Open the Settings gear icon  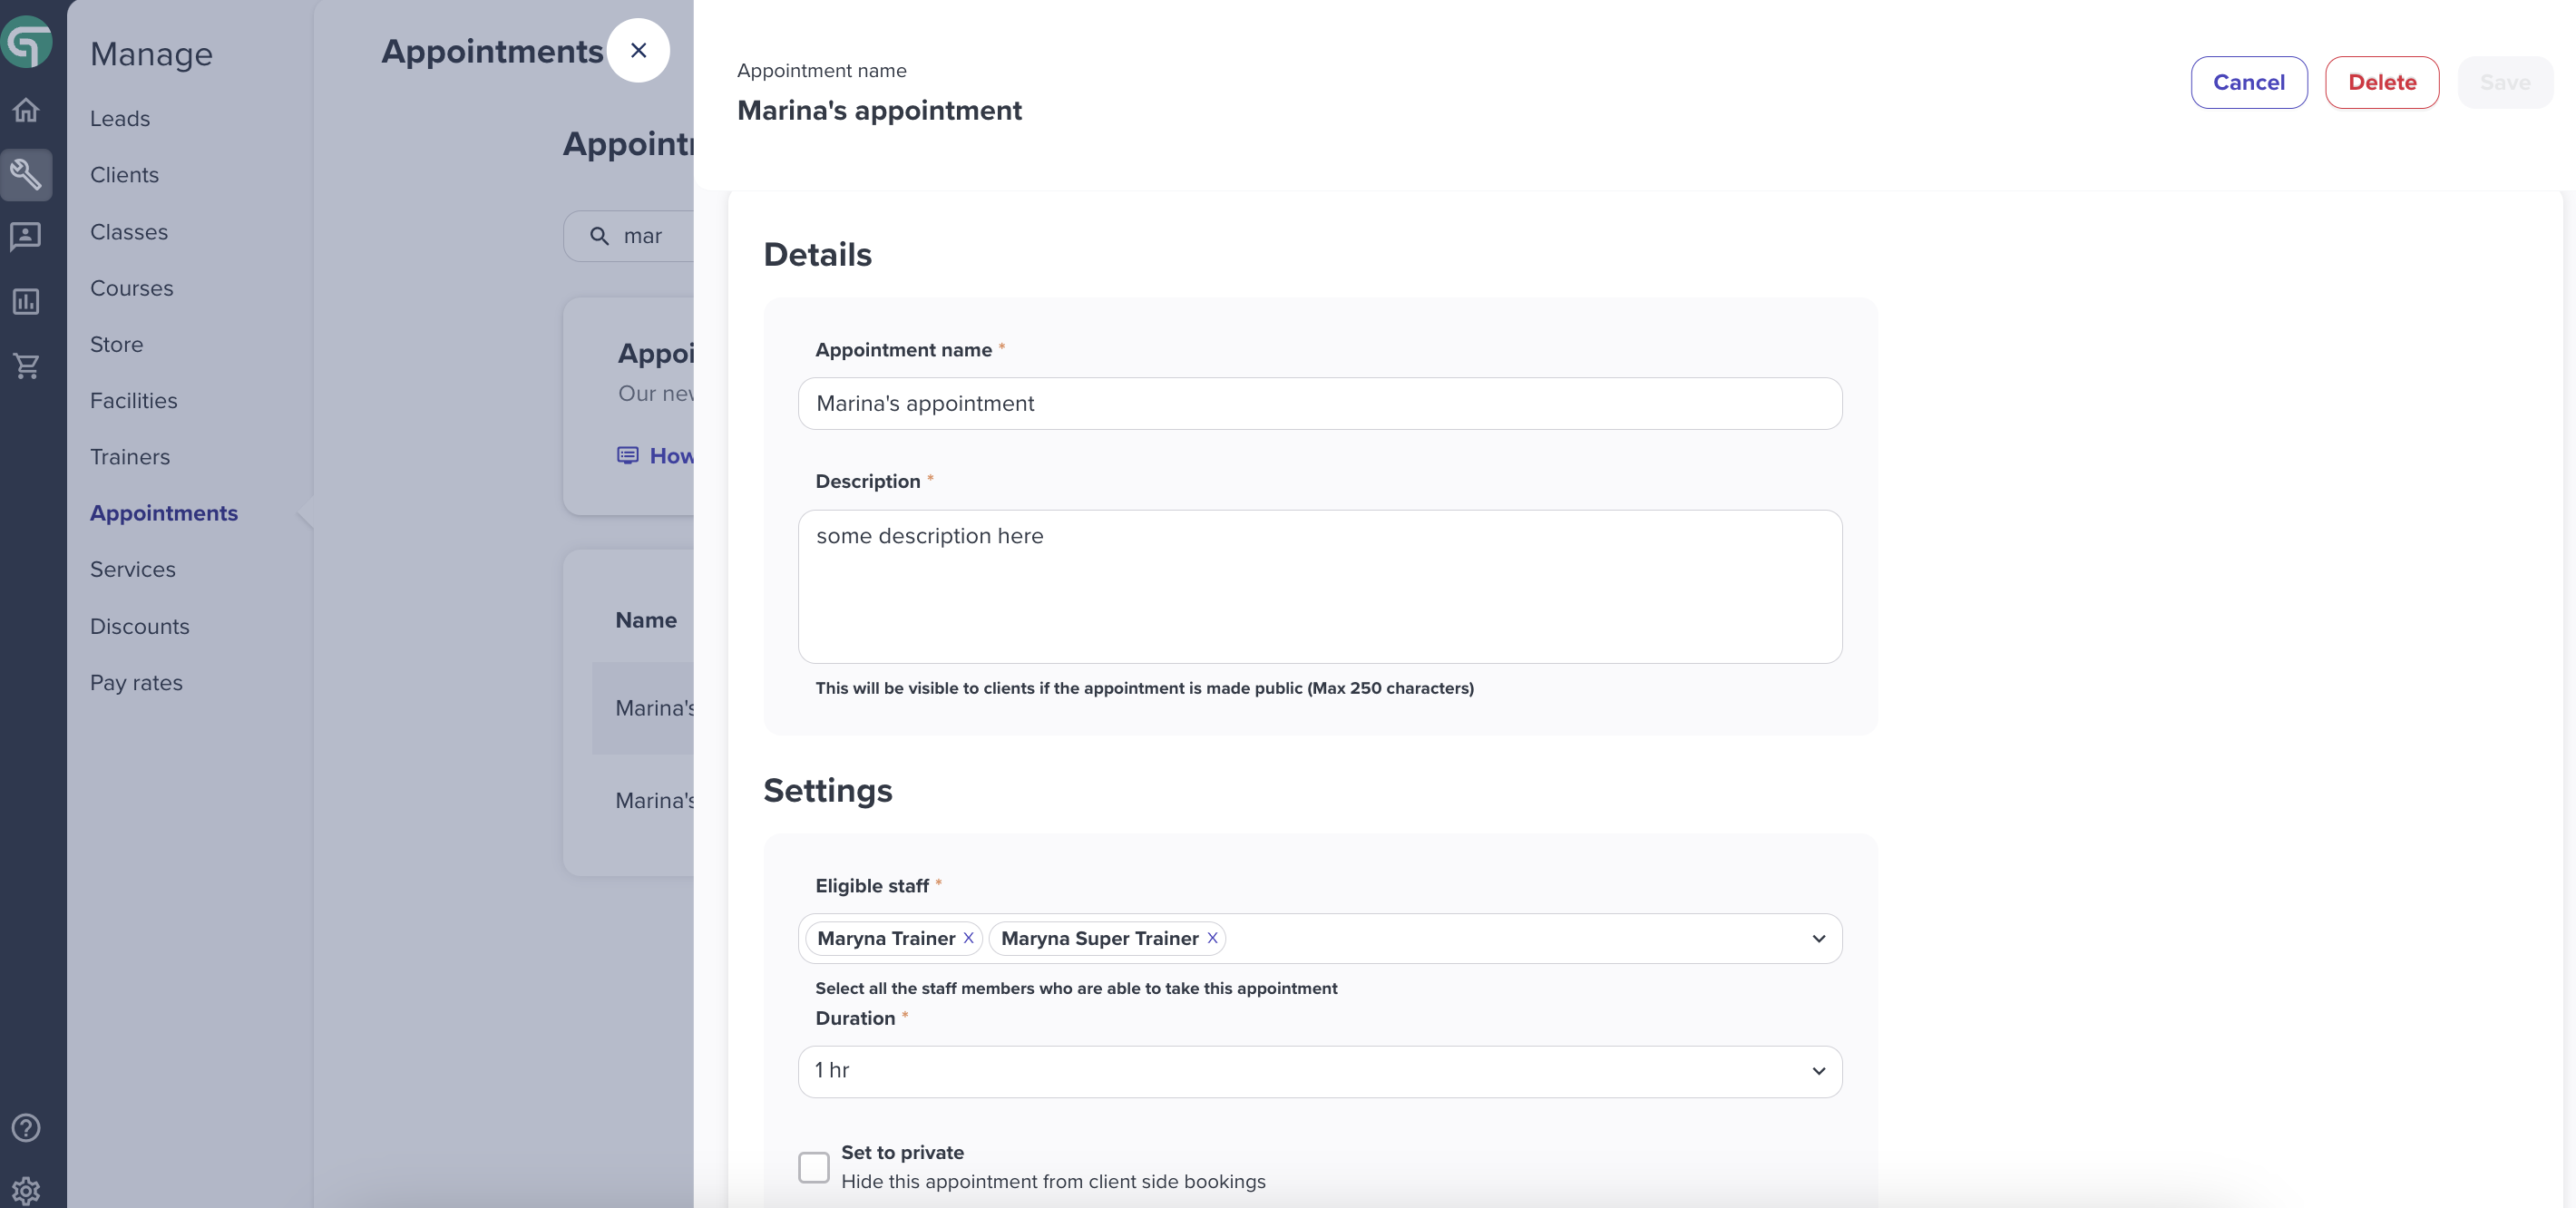tap(26, 1190)
